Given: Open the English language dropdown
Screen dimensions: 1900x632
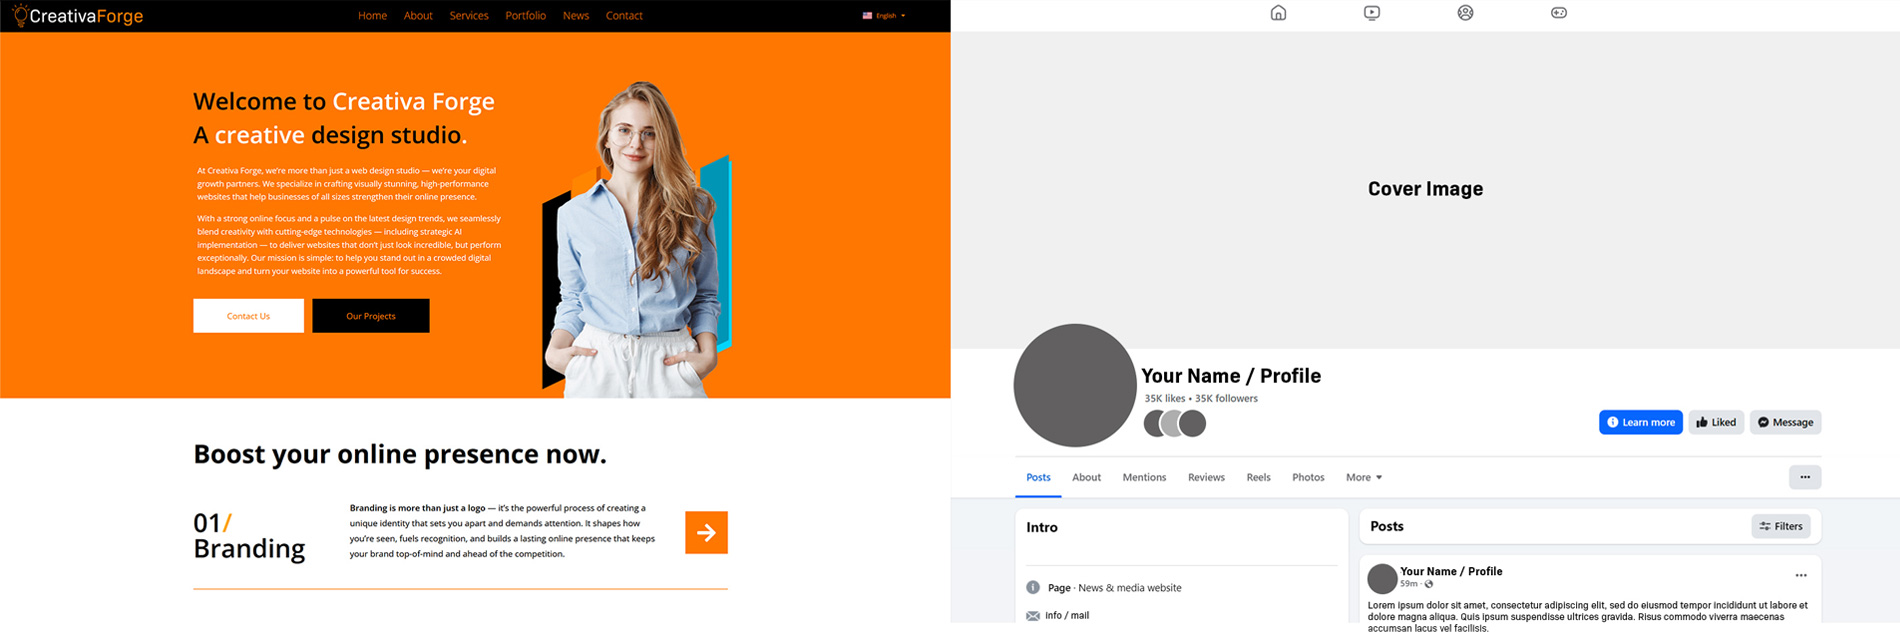Looking at the screenshot, I should [884, 16].
